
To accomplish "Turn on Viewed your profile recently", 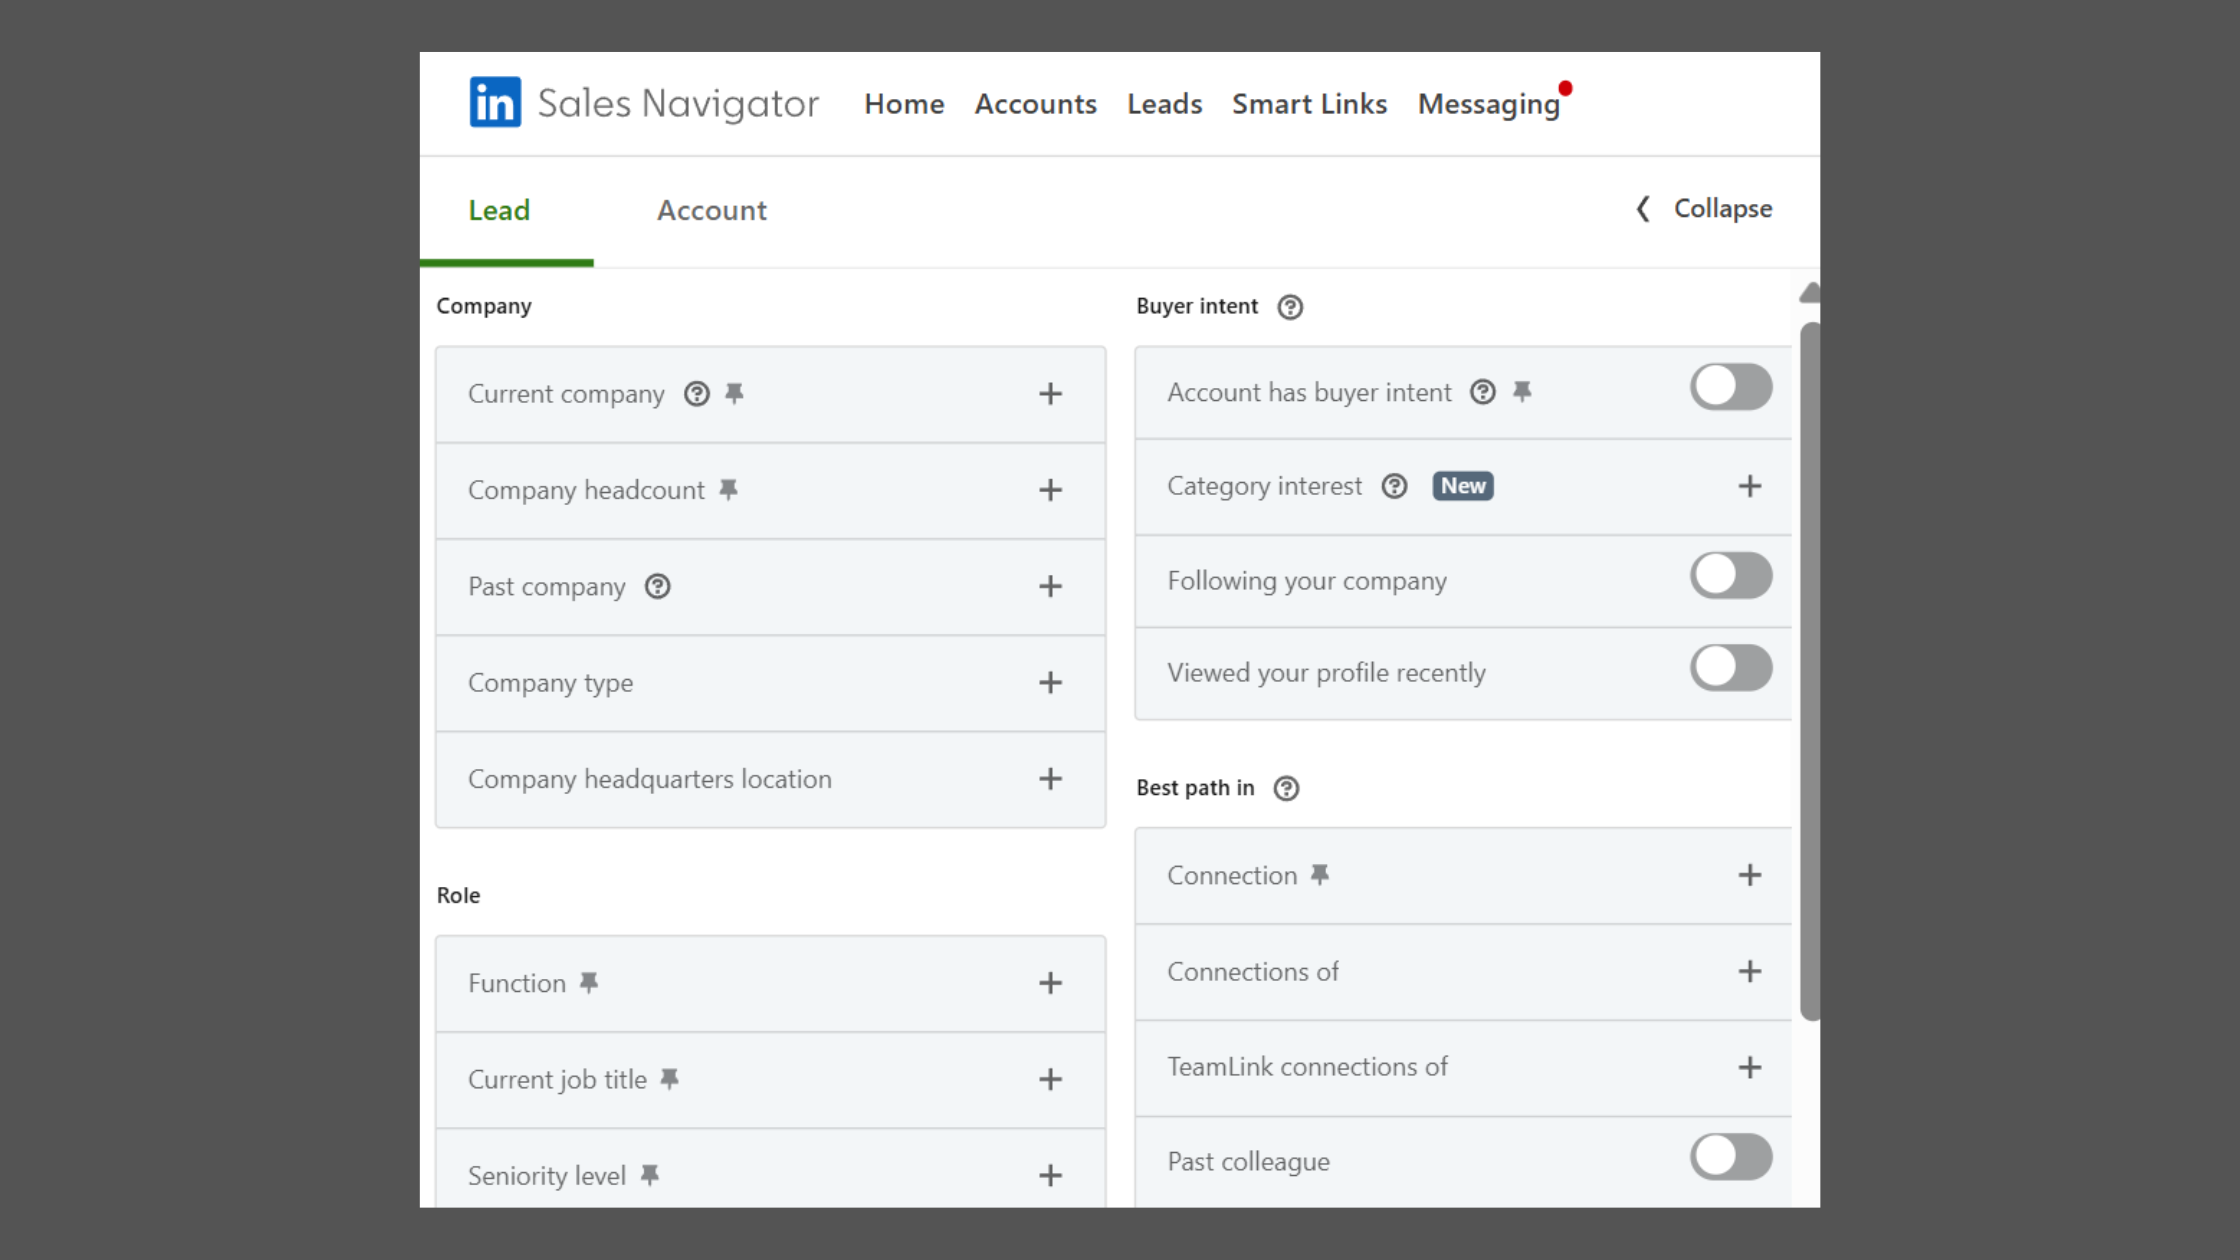I will click(1731, 668).
